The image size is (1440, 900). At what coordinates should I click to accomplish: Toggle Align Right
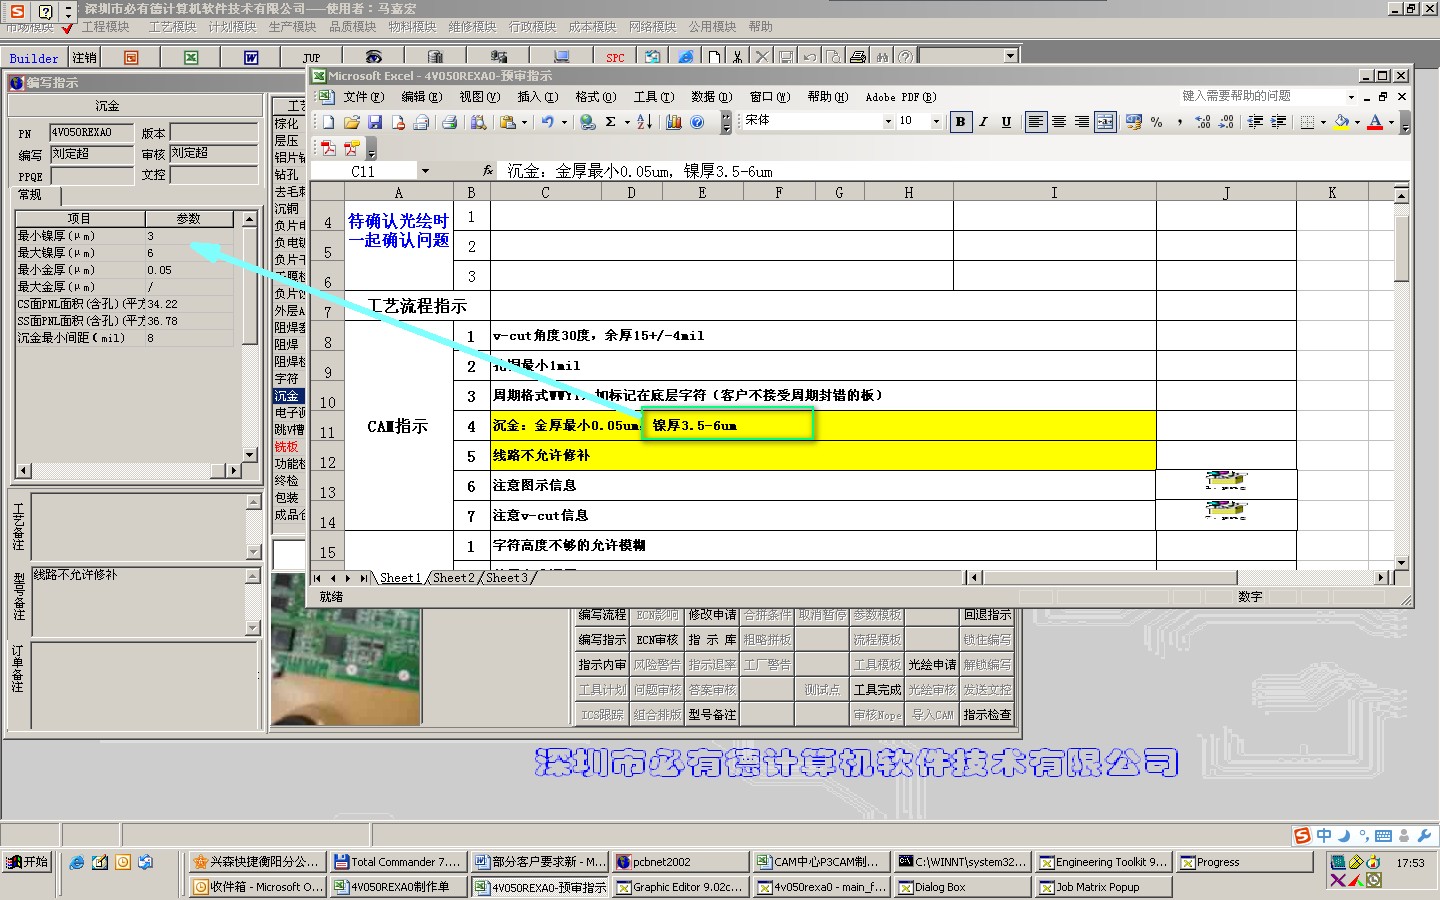(x=1082, y=122)
